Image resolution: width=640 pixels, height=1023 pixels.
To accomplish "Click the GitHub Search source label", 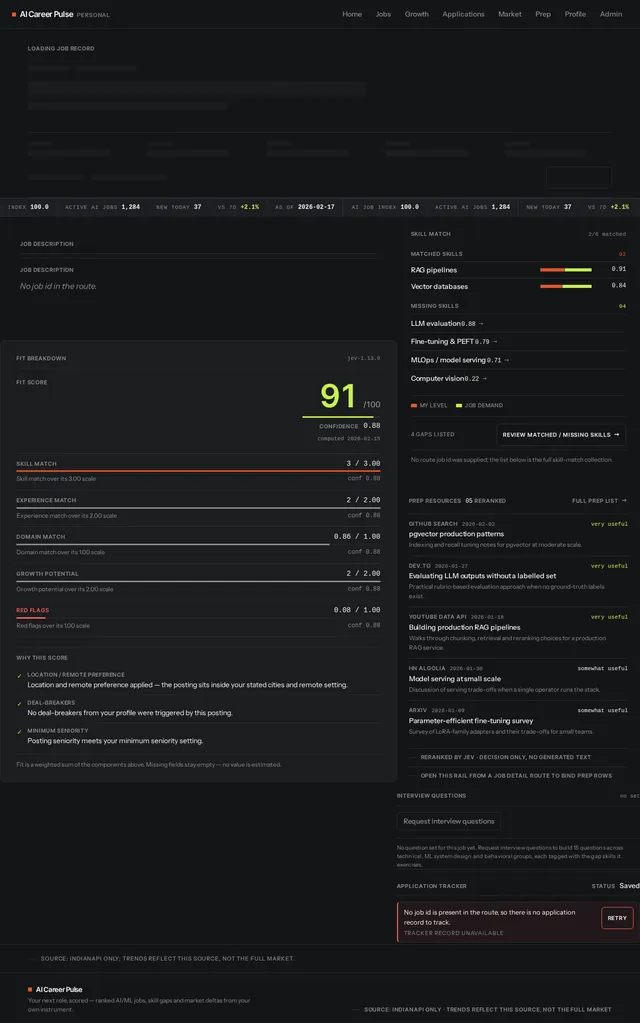I will tap(433, 524).
